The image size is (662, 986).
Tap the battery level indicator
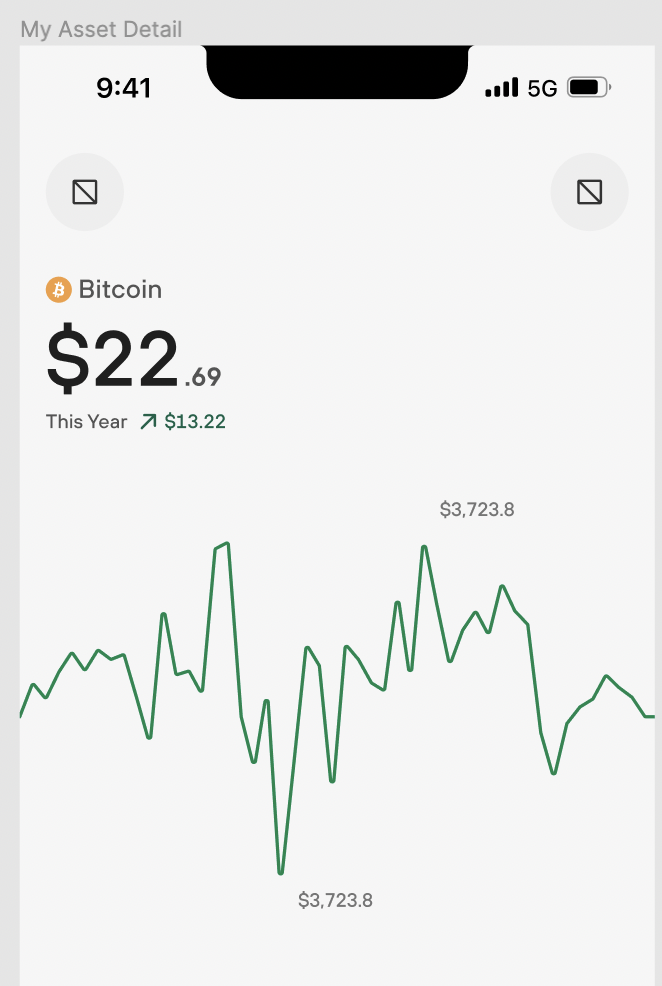585,88
